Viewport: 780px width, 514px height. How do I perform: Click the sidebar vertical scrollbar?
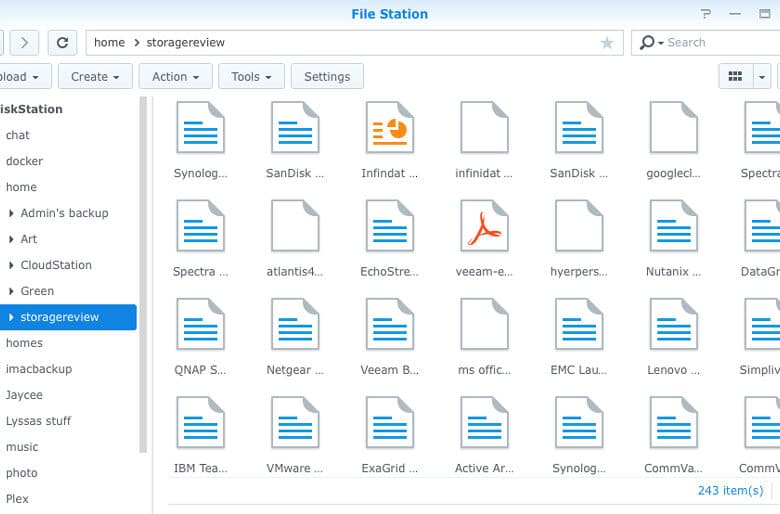(143, 274)
